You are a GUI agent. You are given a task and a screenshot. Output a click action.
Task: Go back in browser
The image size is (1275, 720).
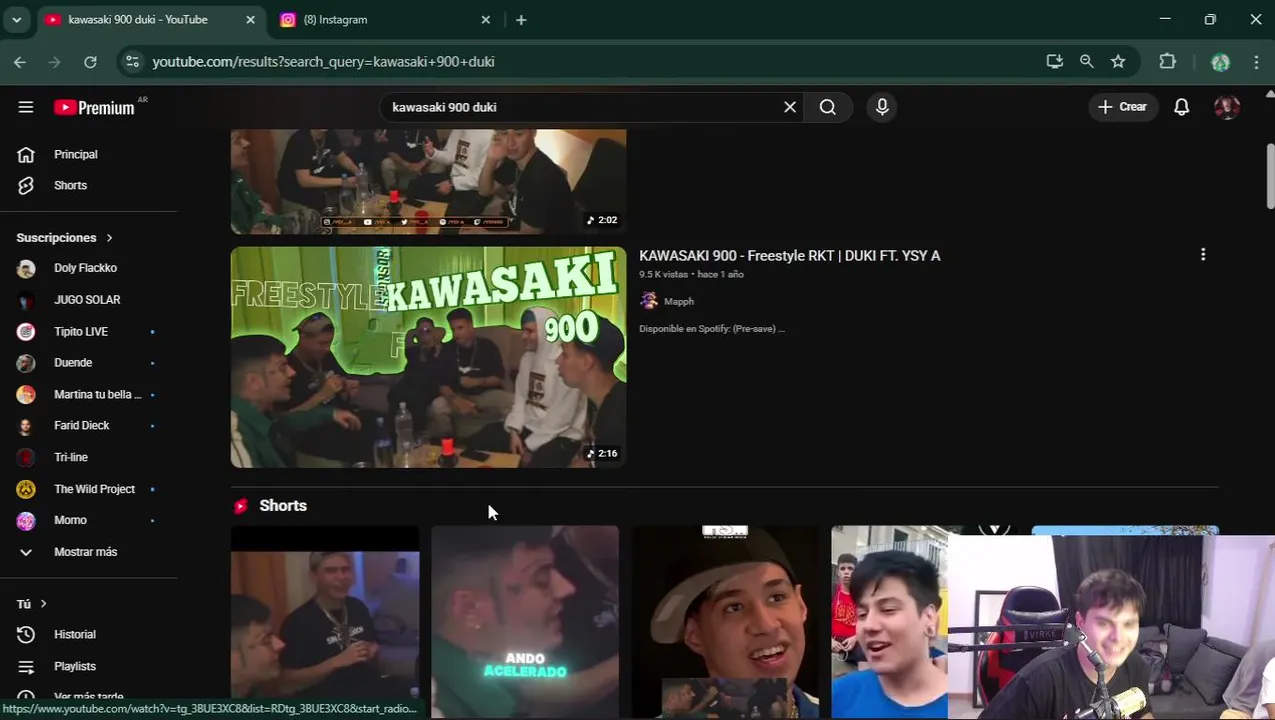(20, 62)
